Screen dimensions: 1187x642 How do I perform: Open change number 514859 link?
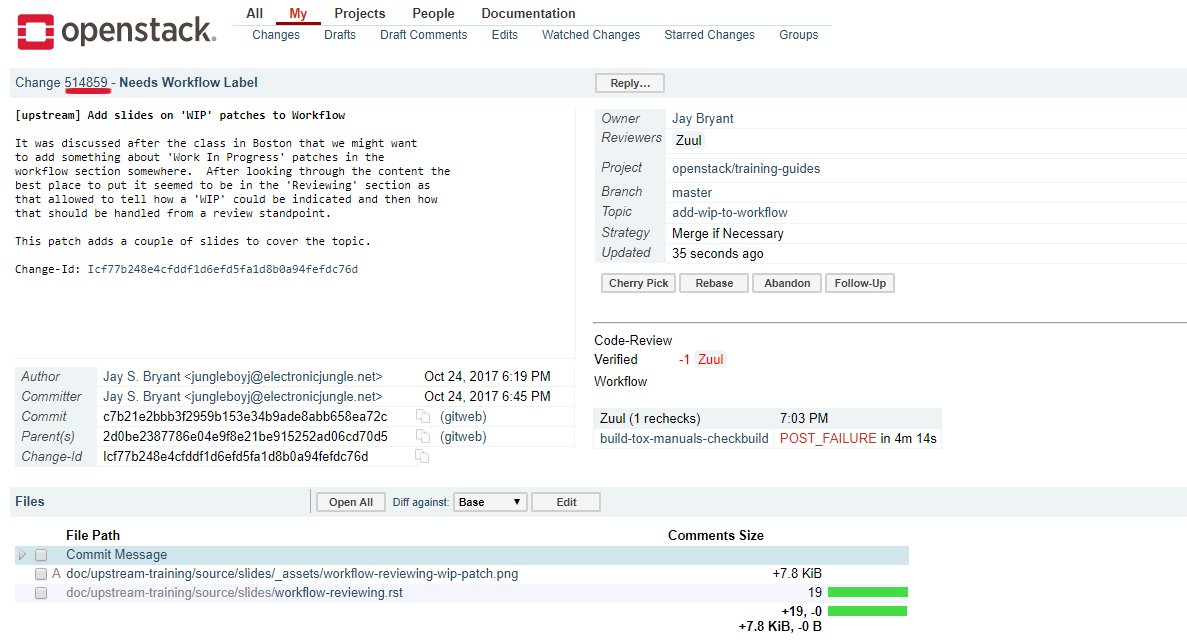pos(86,82)
